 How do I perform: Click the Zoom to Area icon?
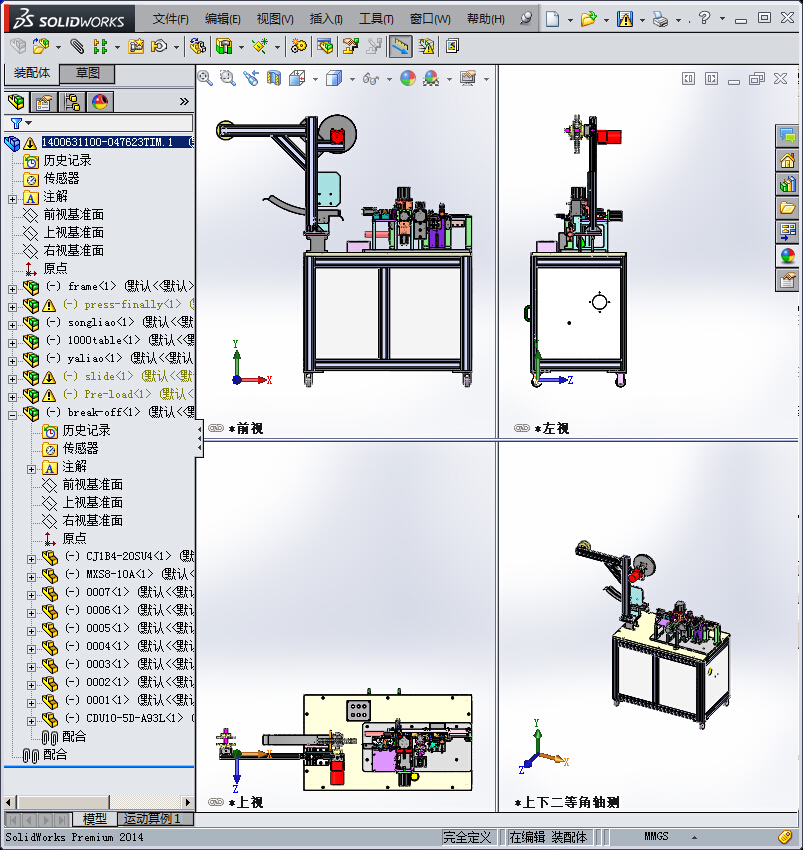[228, 78]
